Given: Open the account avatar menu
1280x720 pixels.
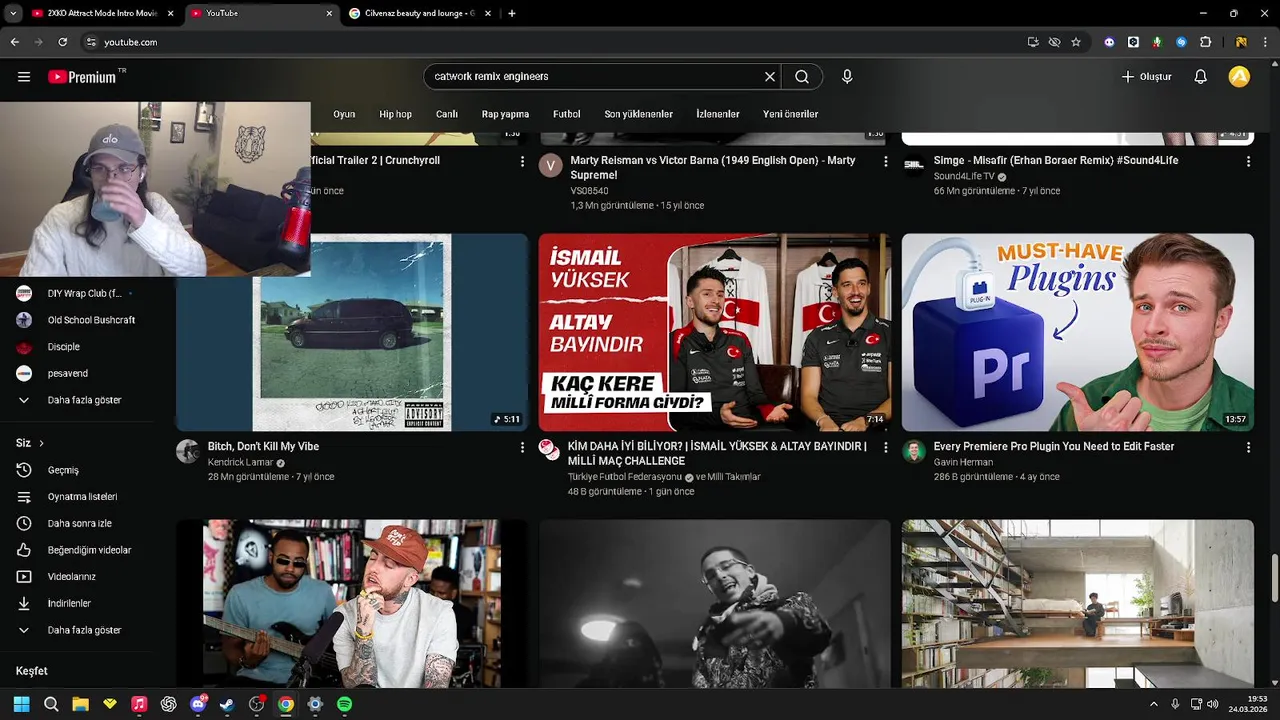Looking at the screenshot, I should (1239, 77).
